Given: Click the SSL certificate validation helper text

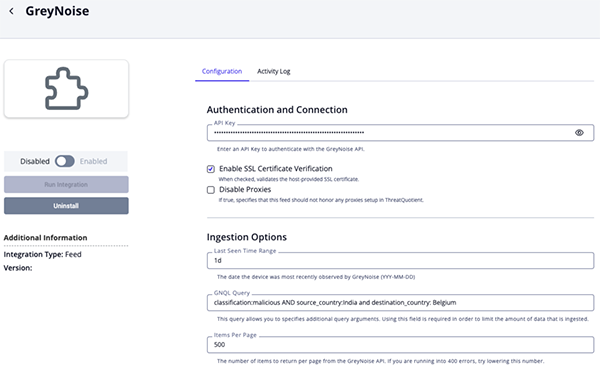Looking at the screenshot, I should [x=289, y=179].
